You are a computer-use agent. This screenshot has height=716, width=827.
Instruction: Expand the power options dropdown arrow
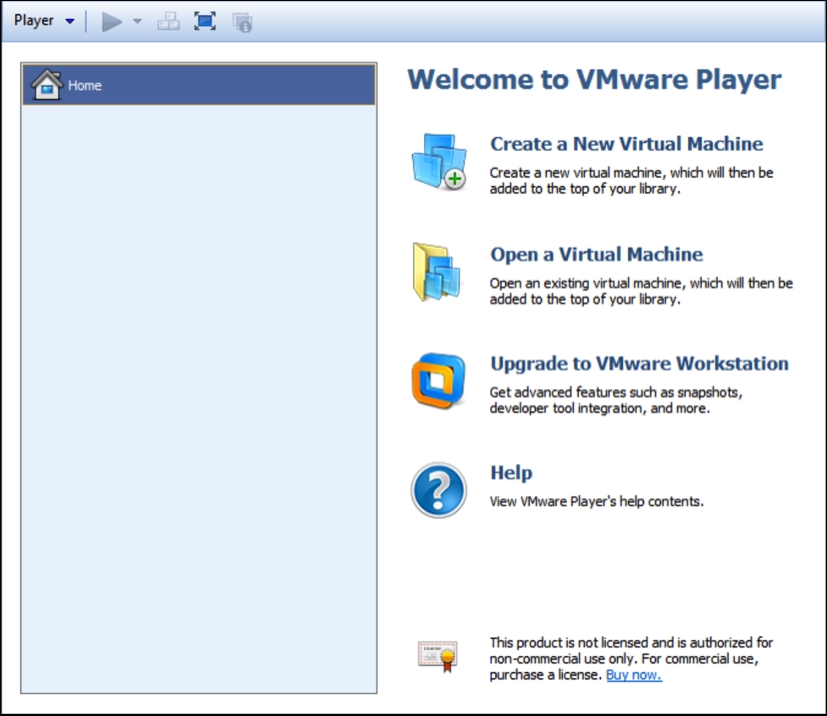pyautogui.click(x=137, y=22)
